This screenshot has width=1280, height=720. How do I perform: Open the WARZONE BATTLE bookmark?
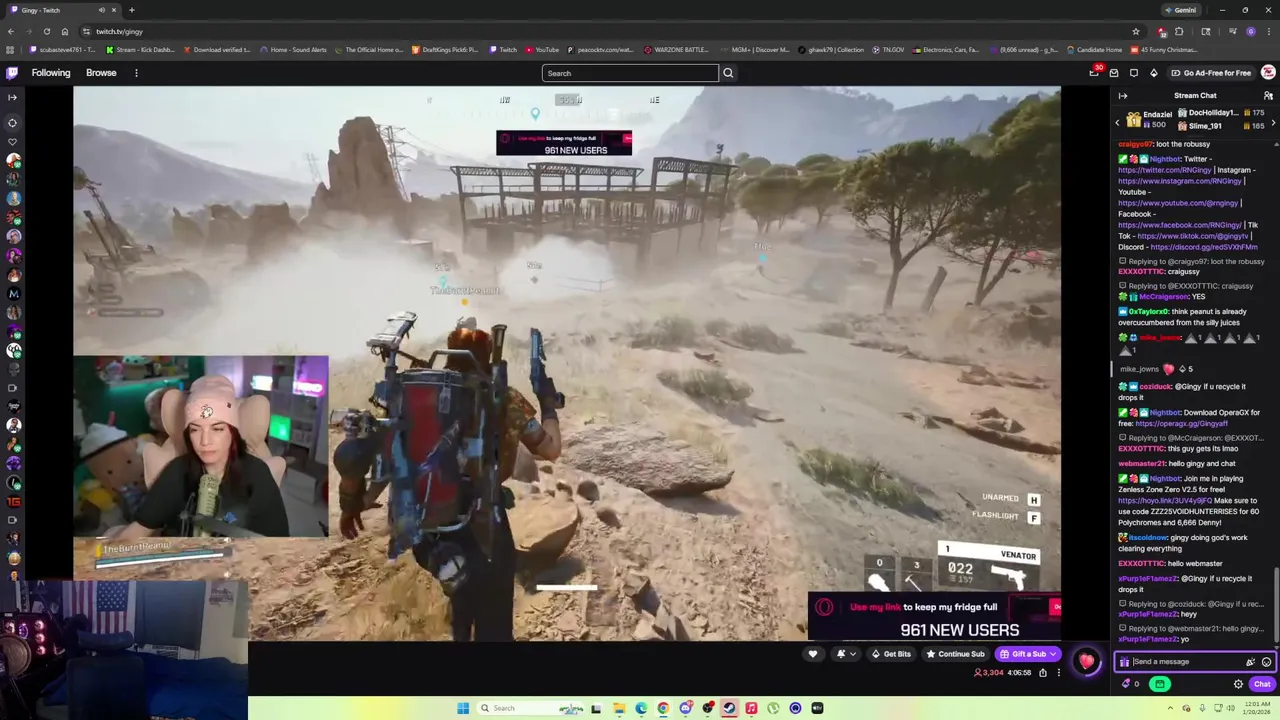(676, 50)
